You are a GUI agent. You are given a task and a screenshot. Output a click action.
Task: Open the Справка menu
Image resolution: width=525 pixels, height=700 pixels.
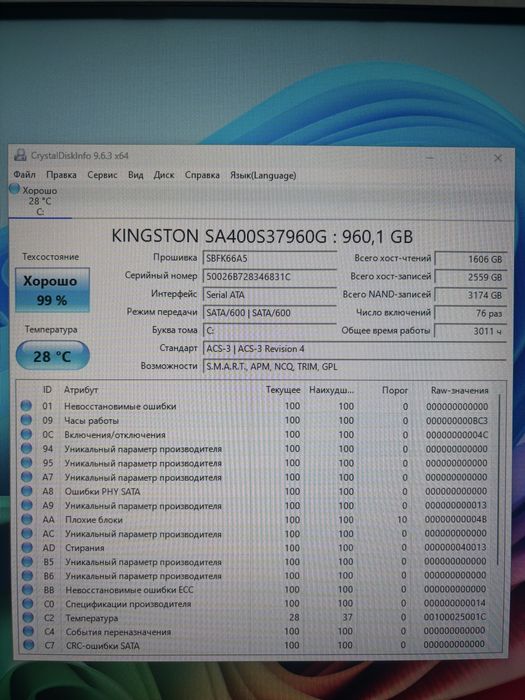click(x=202, y=175)
